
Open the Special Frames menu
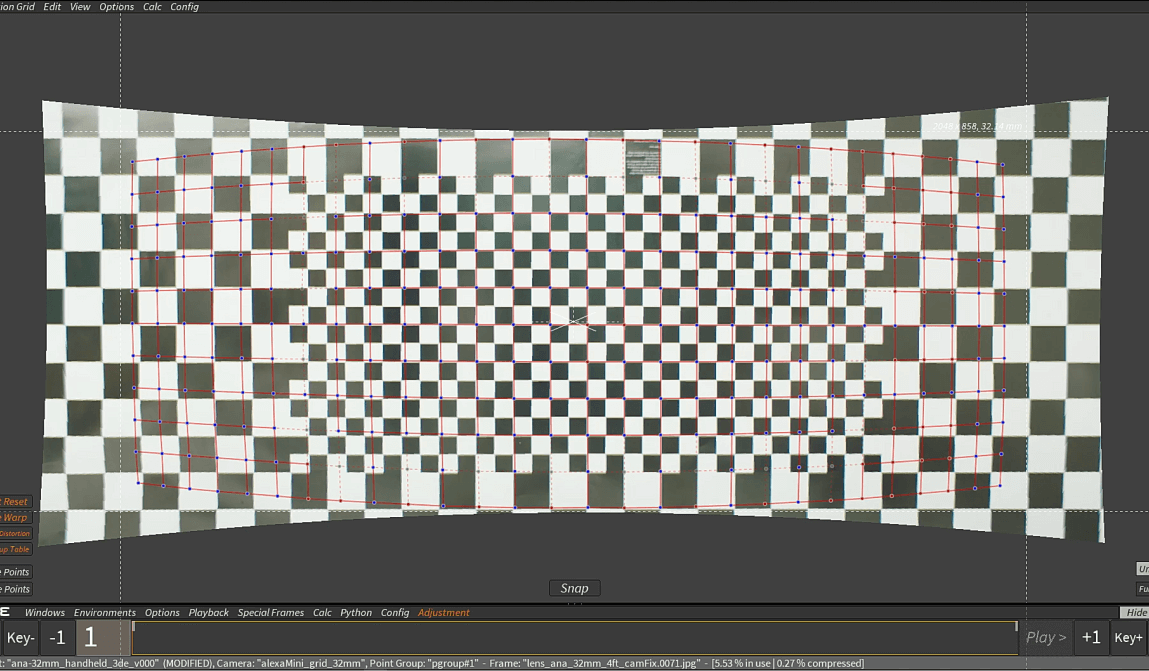coord(270,612)
